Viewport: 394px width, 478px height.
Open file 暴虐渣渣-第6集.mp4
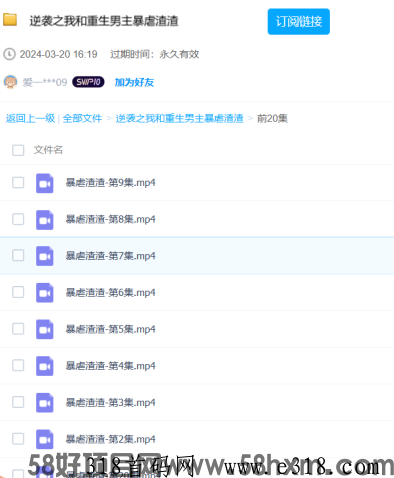[x=111, y=293]
